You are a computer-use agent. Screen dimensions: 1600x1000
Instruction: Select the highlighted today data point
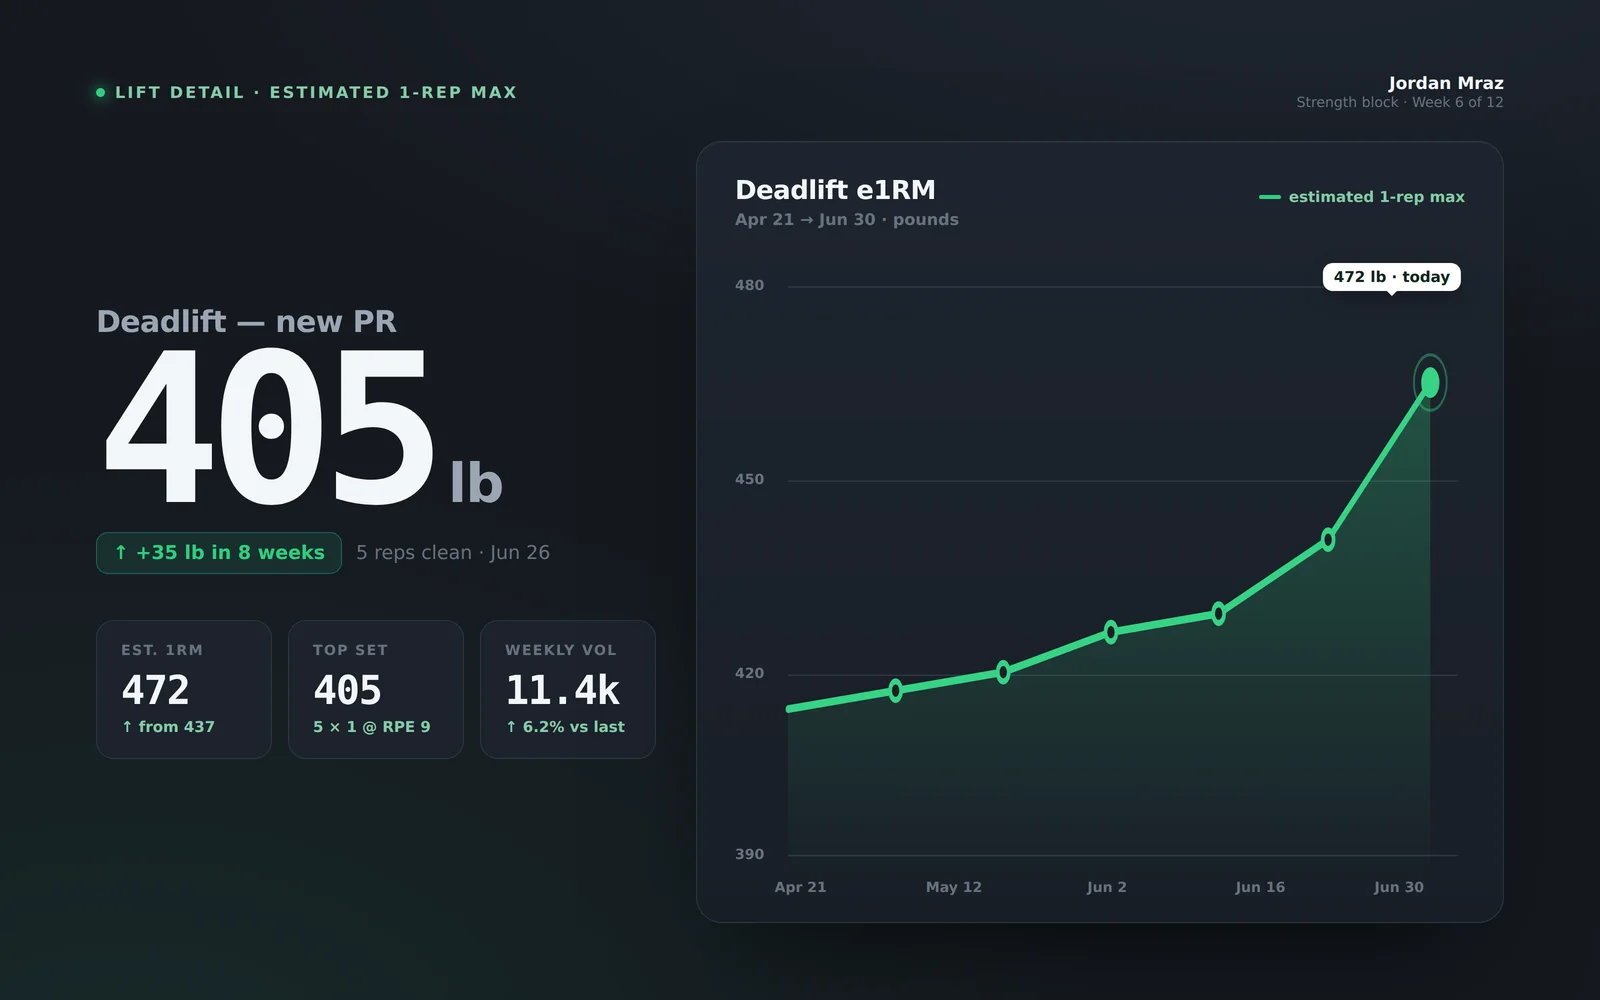[1430, 382]
